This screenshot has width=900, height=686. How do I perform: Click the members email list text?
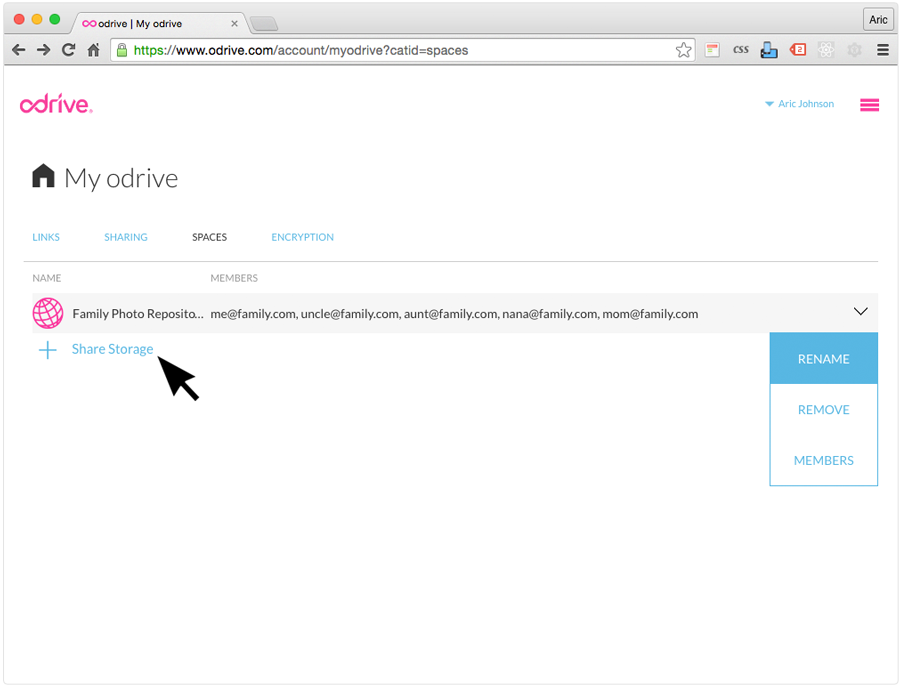pyautogui.click(x=454, y=314)
